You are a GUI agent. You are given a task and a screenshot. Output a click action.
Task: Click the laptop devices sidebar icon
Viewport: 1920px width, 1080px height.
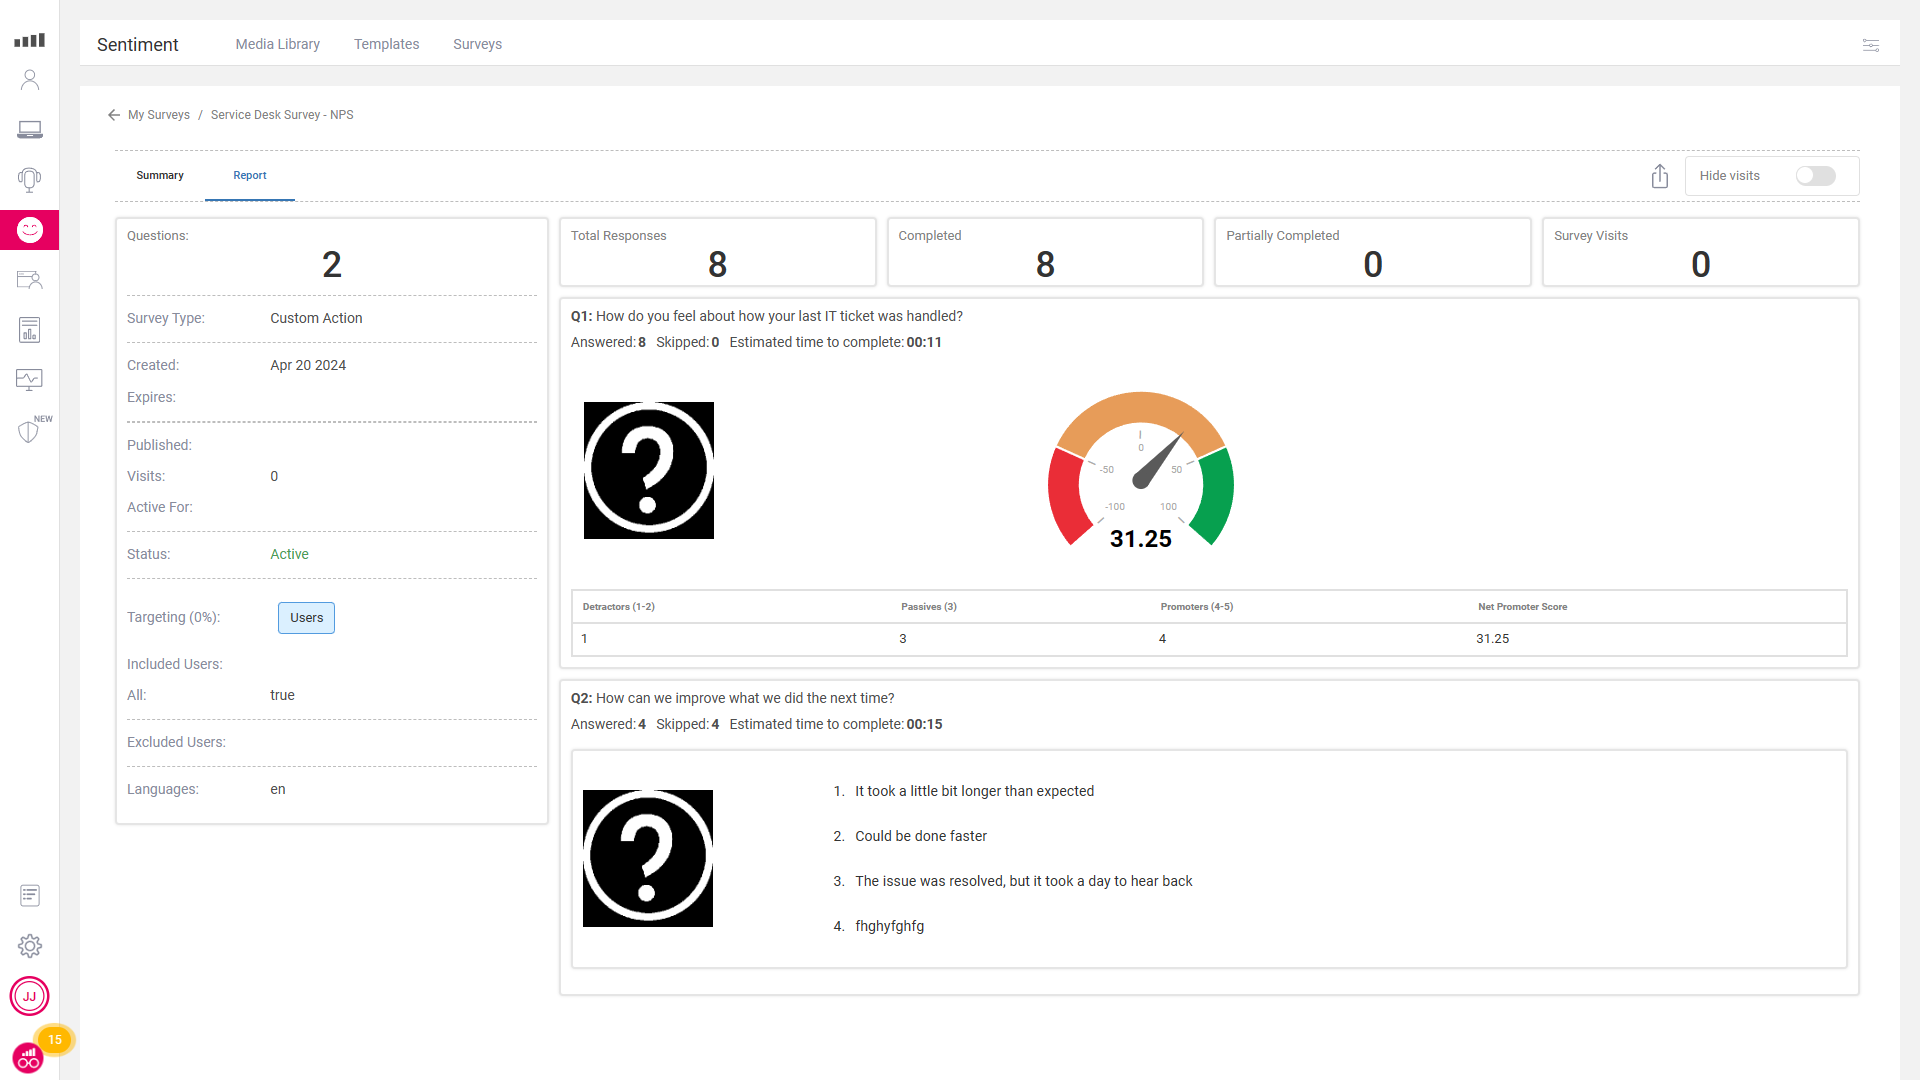click(x=30, y=130)
